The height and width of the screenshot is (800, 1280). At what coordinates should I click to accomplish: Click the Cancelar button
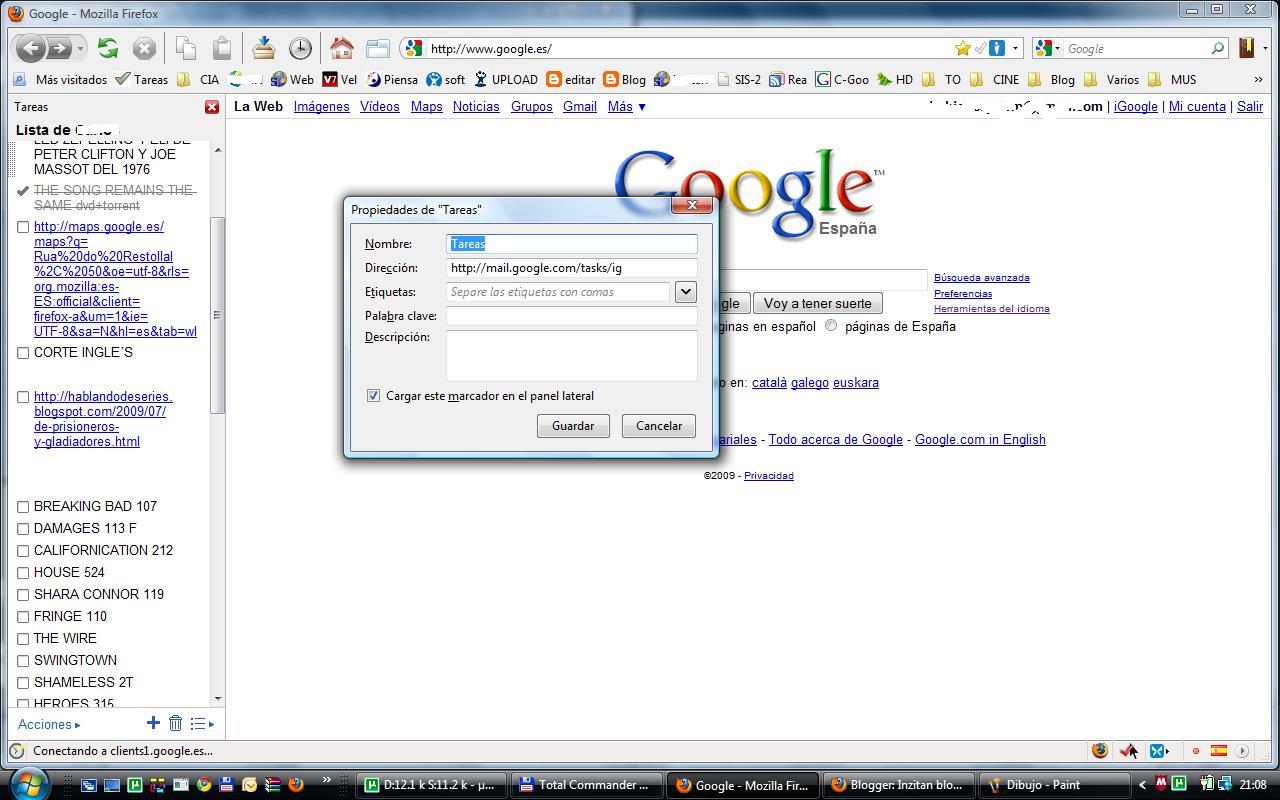(659, 426)
